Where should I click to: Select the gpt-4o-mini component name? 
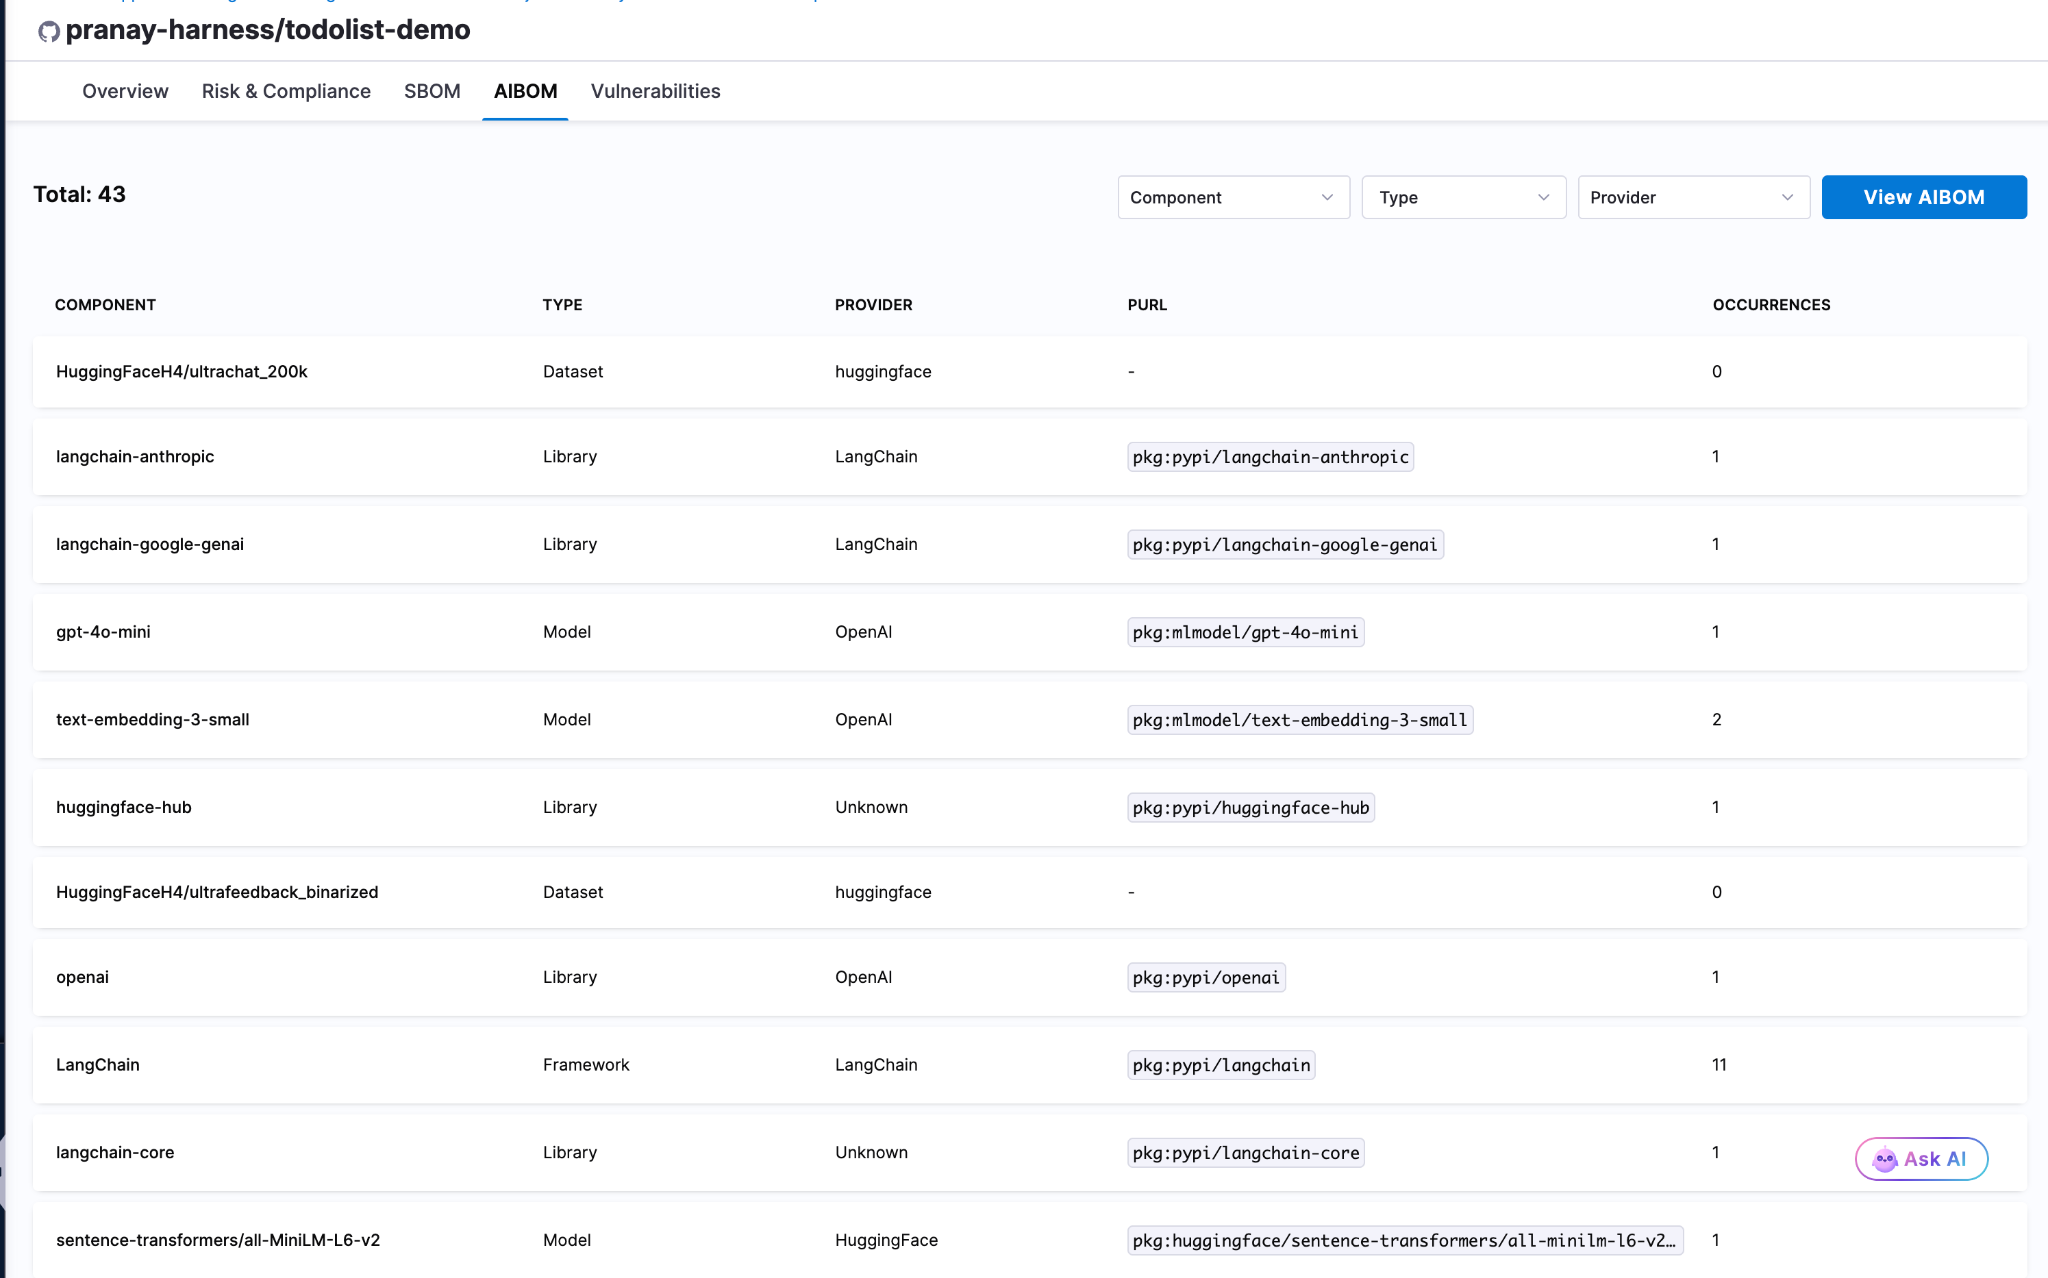[x=103, y=632]
